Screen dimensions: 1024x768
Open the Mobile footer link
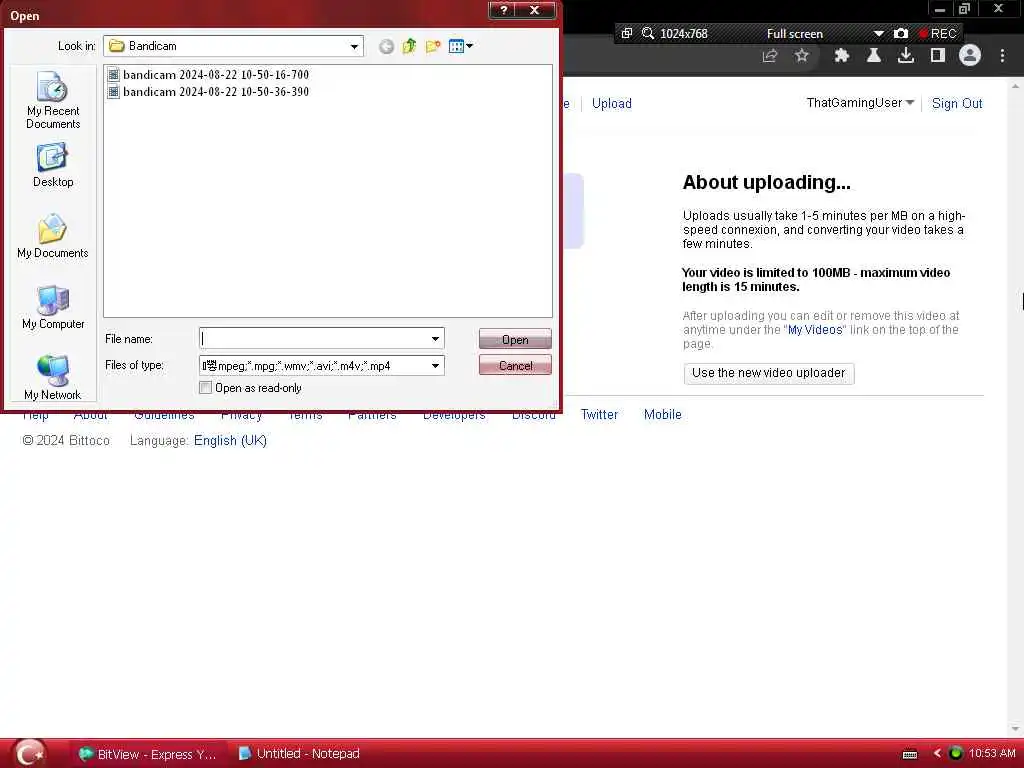(x=662, y=414)
